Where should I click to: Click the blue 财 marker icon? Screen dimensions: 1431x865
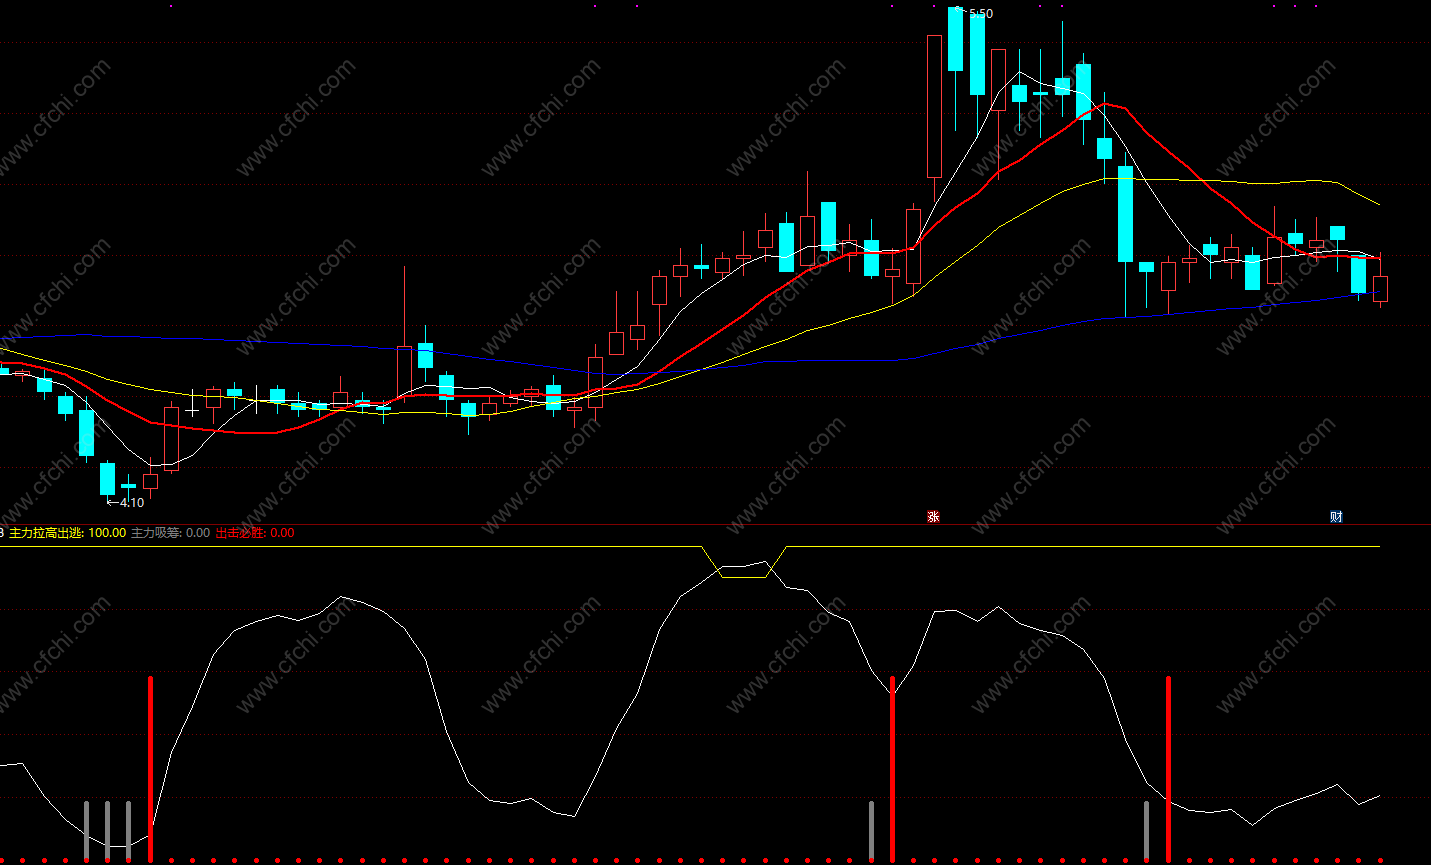(x=1336, y=516)
